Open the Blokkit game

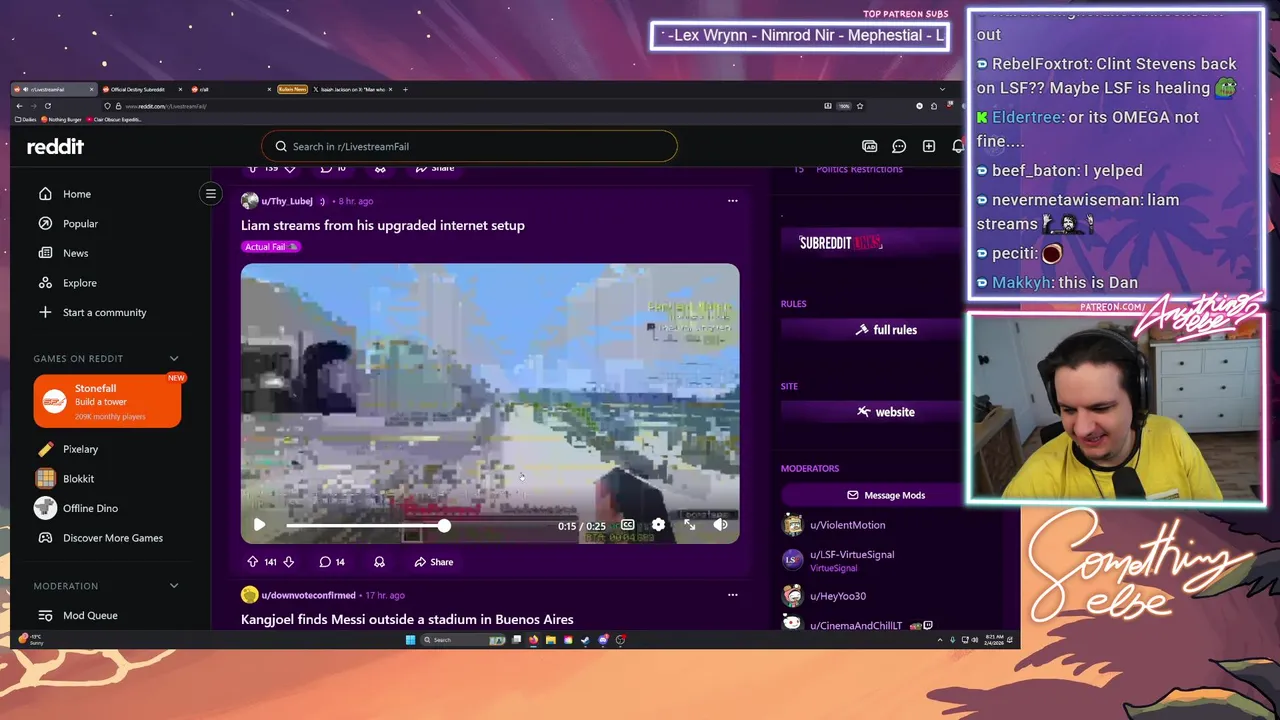pos(78,479)
